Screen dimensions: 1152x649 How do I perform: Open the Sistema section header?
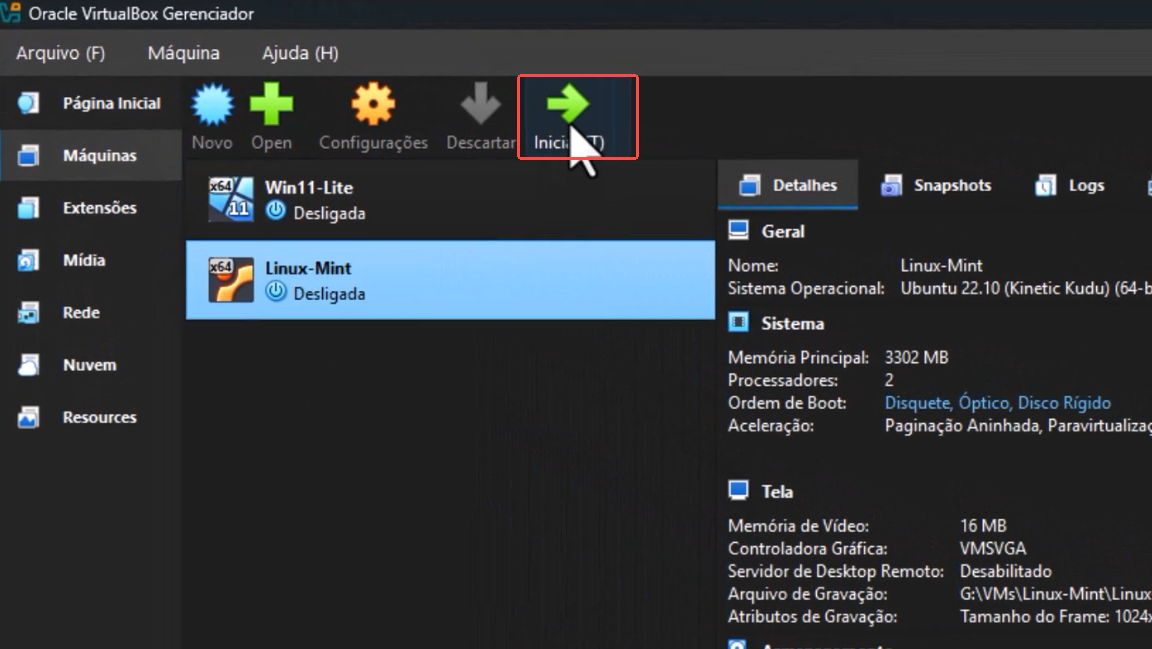[793, 323]
